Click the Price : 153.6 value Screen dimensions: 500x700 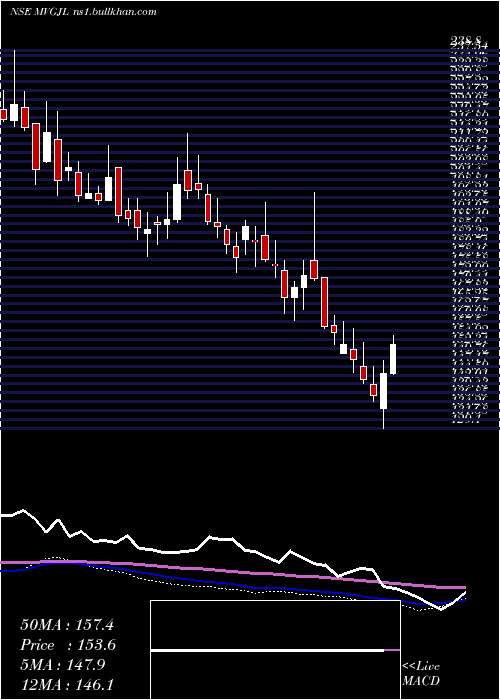pos(68,645)
